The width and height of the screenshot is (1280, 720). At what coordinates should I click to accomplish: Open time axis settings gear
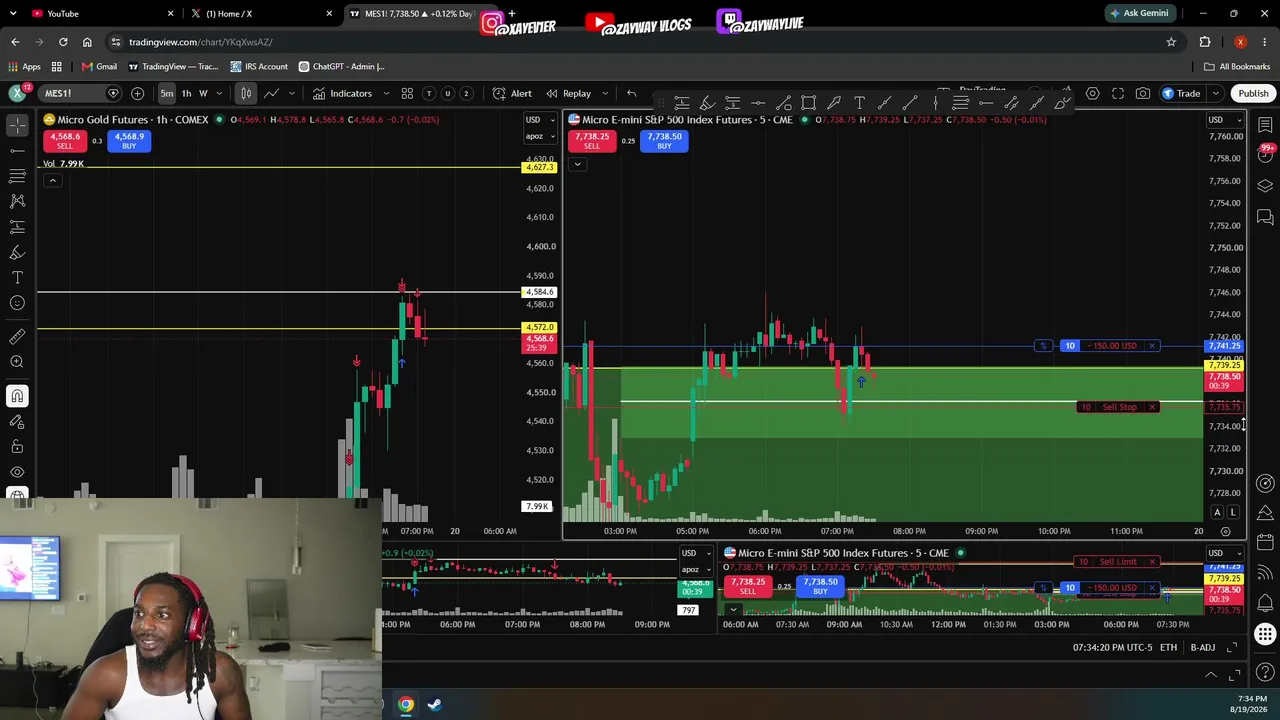[x=1225, y=531]
